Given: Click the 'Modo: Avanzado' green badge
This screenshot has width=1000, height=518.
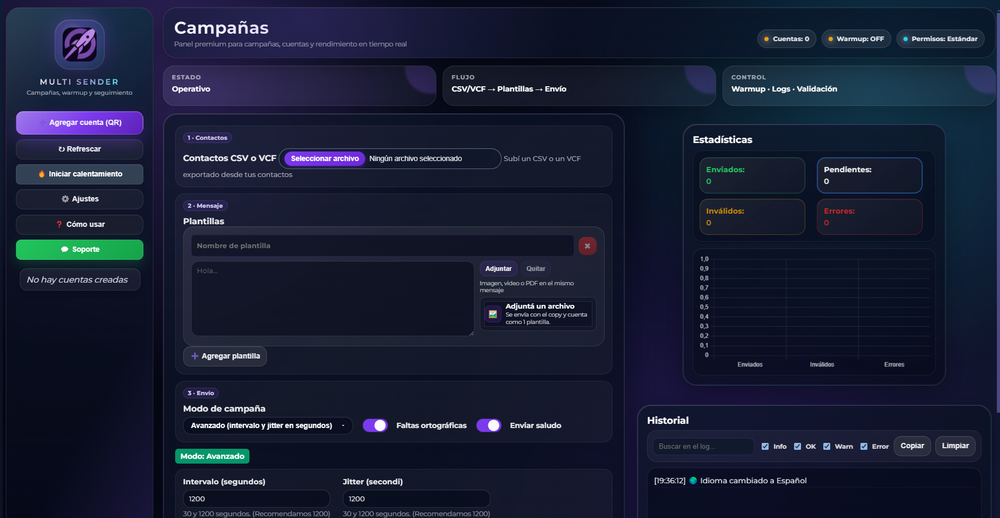Looking at the screenshot, I should click(212, 456).
